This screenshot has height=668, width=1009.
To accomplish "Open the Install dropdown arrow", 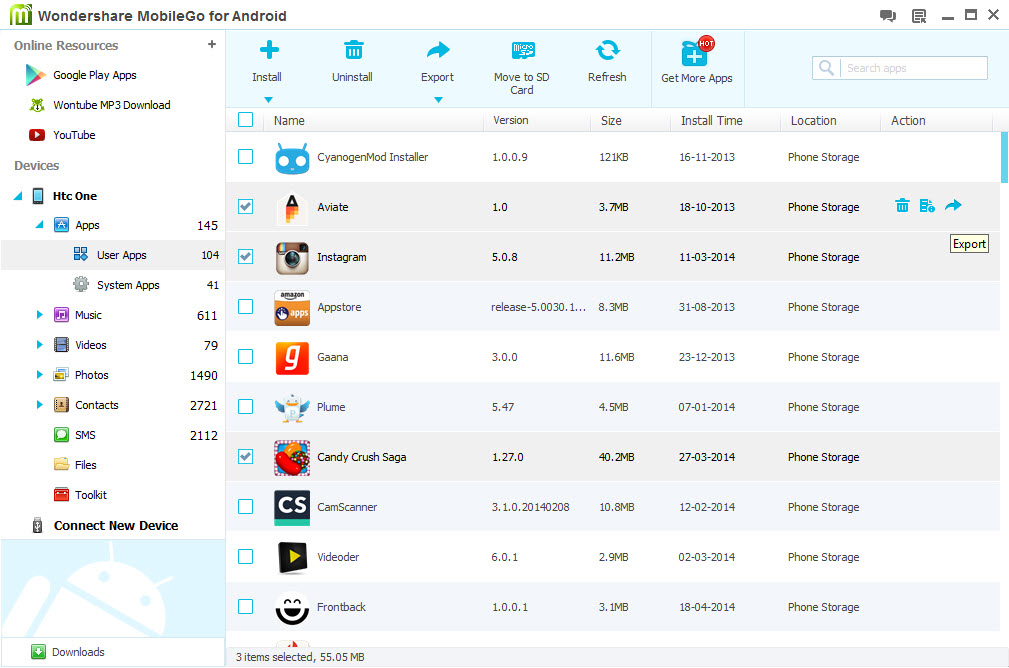I will (269, 100).
